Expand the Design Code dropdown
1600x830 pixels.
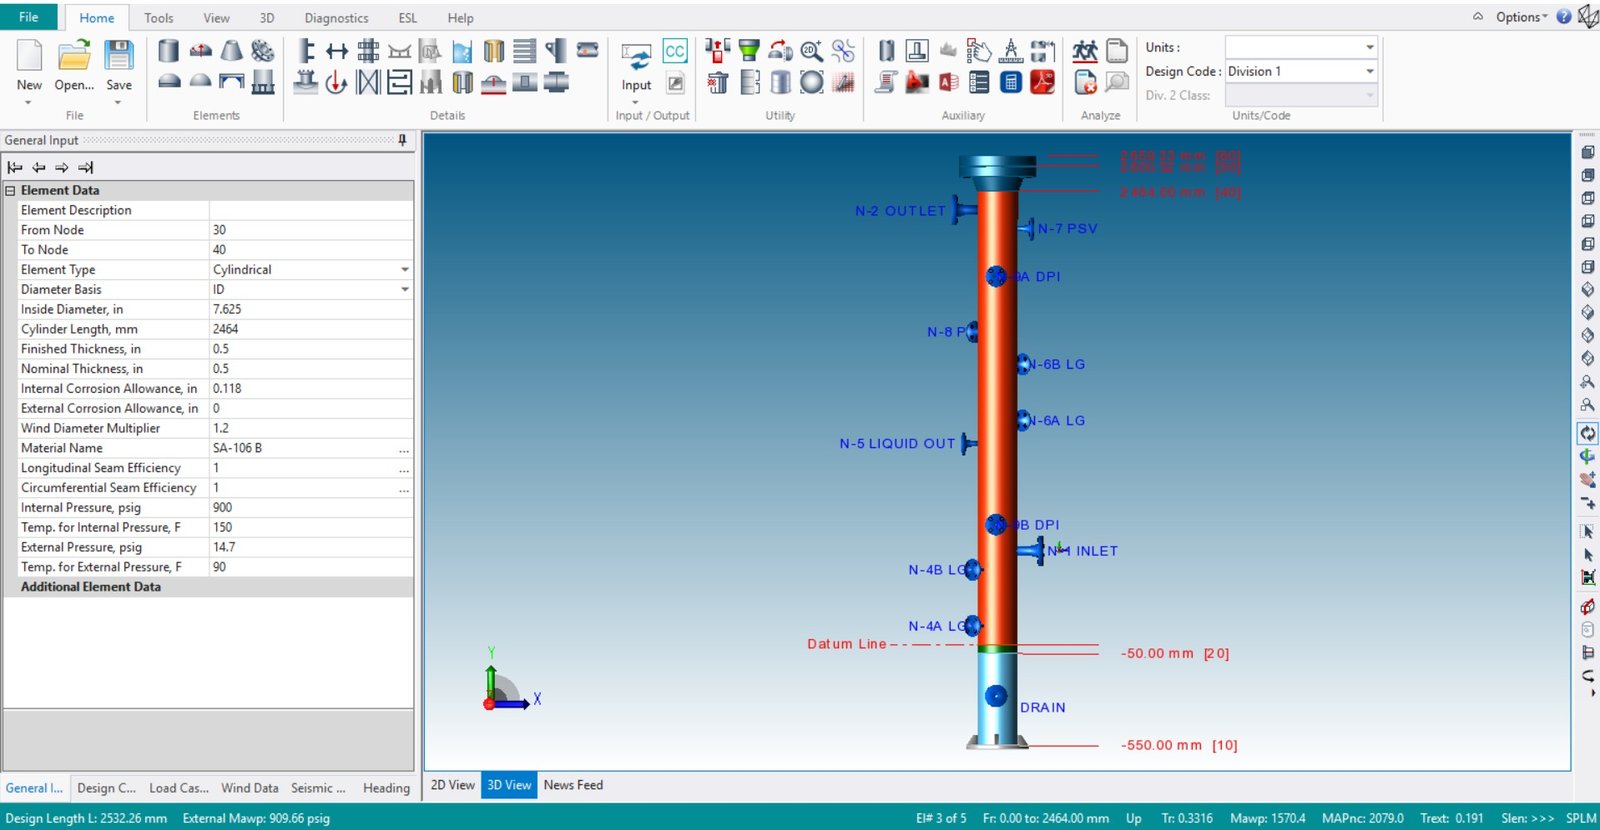tap(1369, 71)
